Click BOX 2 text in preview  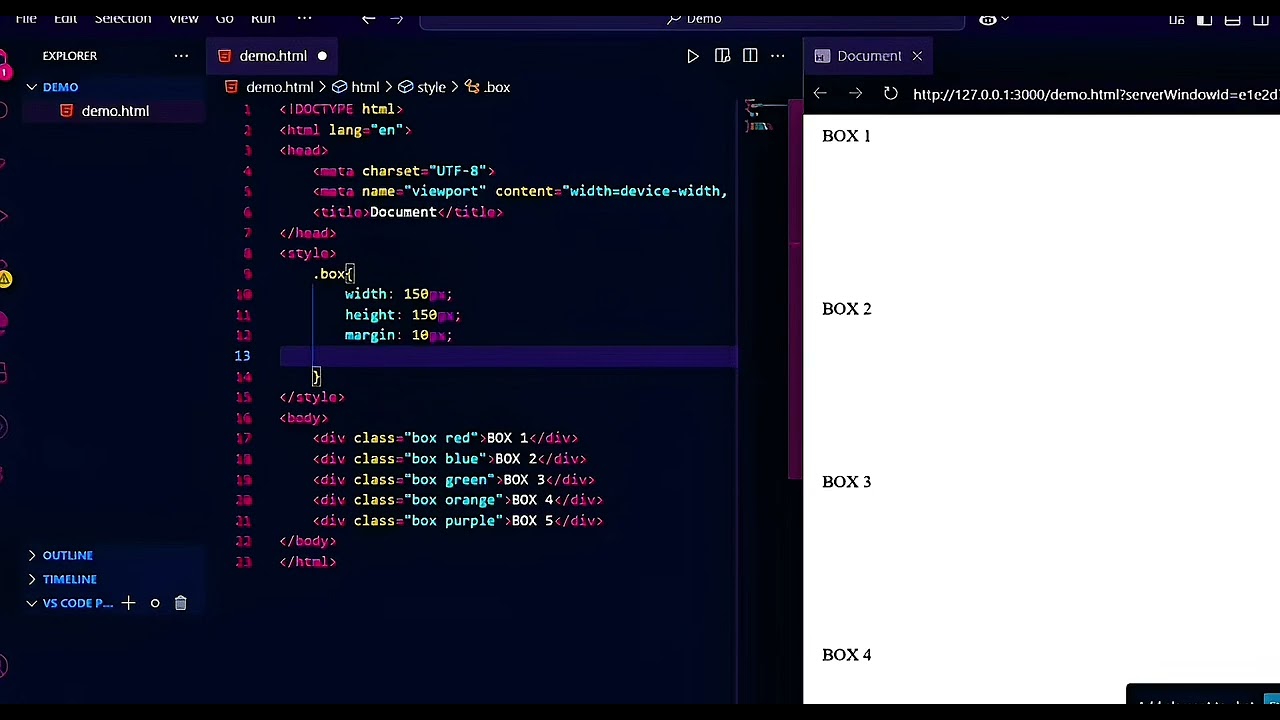click(846, 309)
